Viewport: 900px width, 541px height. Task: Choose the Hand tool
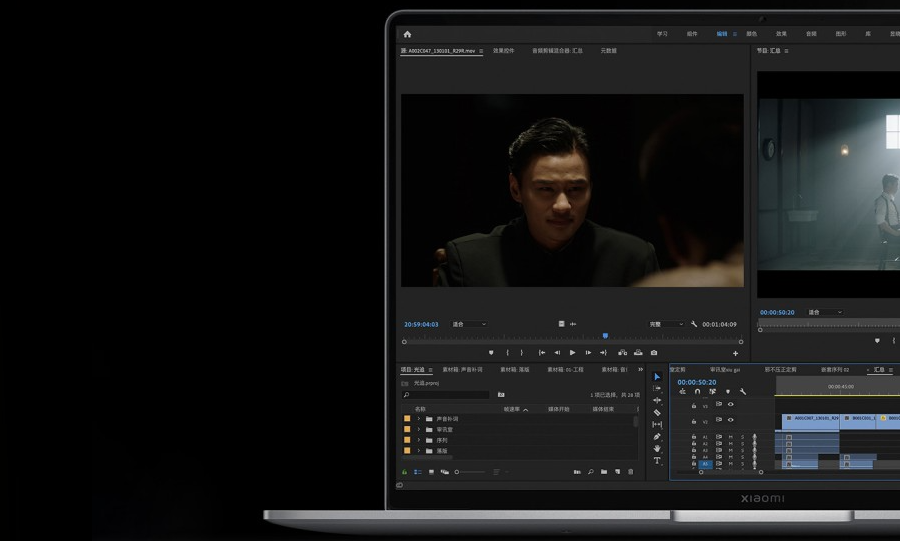657,449
